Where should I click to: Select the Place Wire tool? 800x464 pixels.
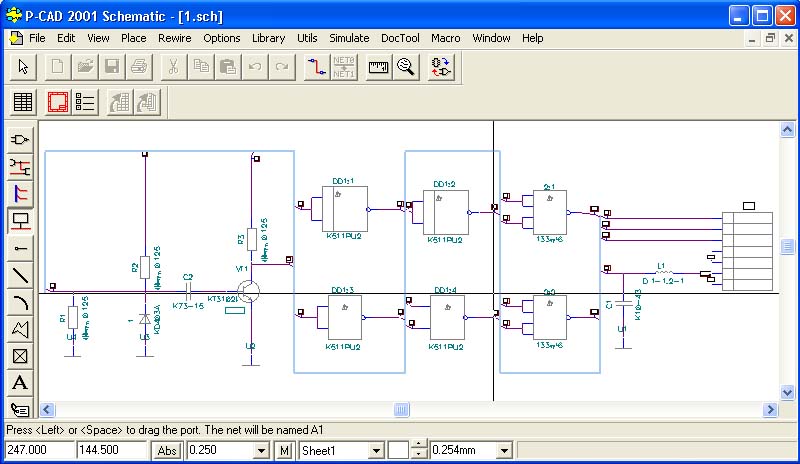(20, 167)
